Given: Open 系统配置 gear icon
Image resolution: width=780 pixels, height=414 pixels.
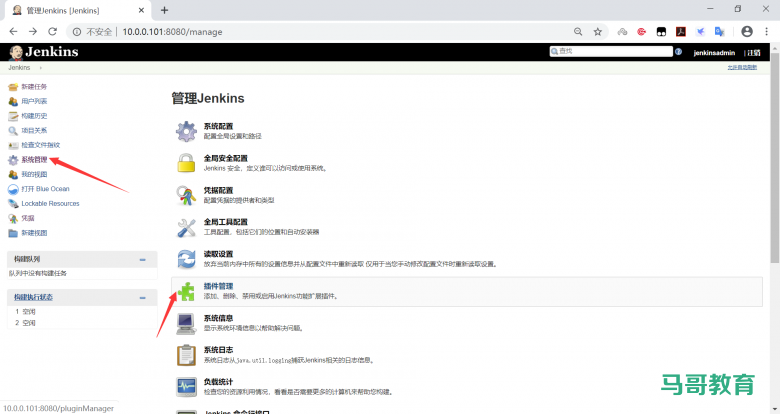Looking at the screenshot, I should (186, 131).
